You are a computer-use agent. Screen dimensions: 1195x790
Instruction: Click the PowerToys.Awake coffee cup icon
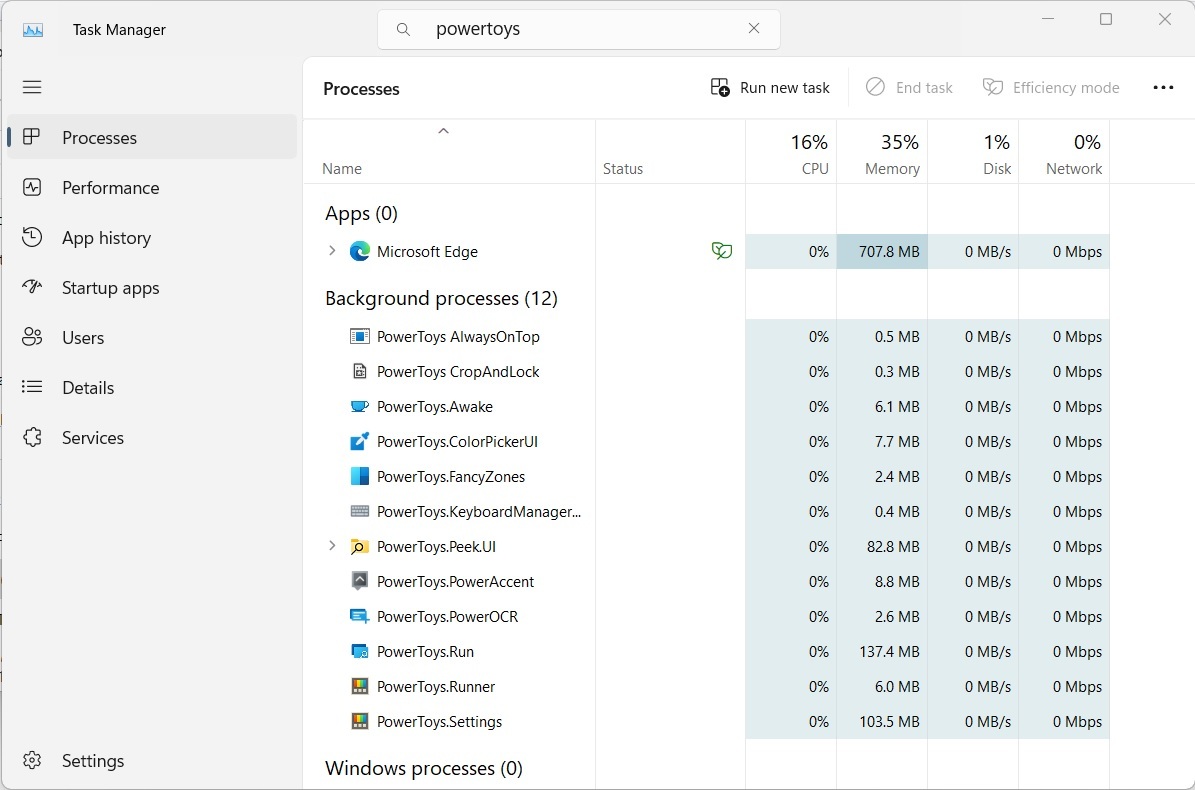pyautogui.click(x=359, y=406)
